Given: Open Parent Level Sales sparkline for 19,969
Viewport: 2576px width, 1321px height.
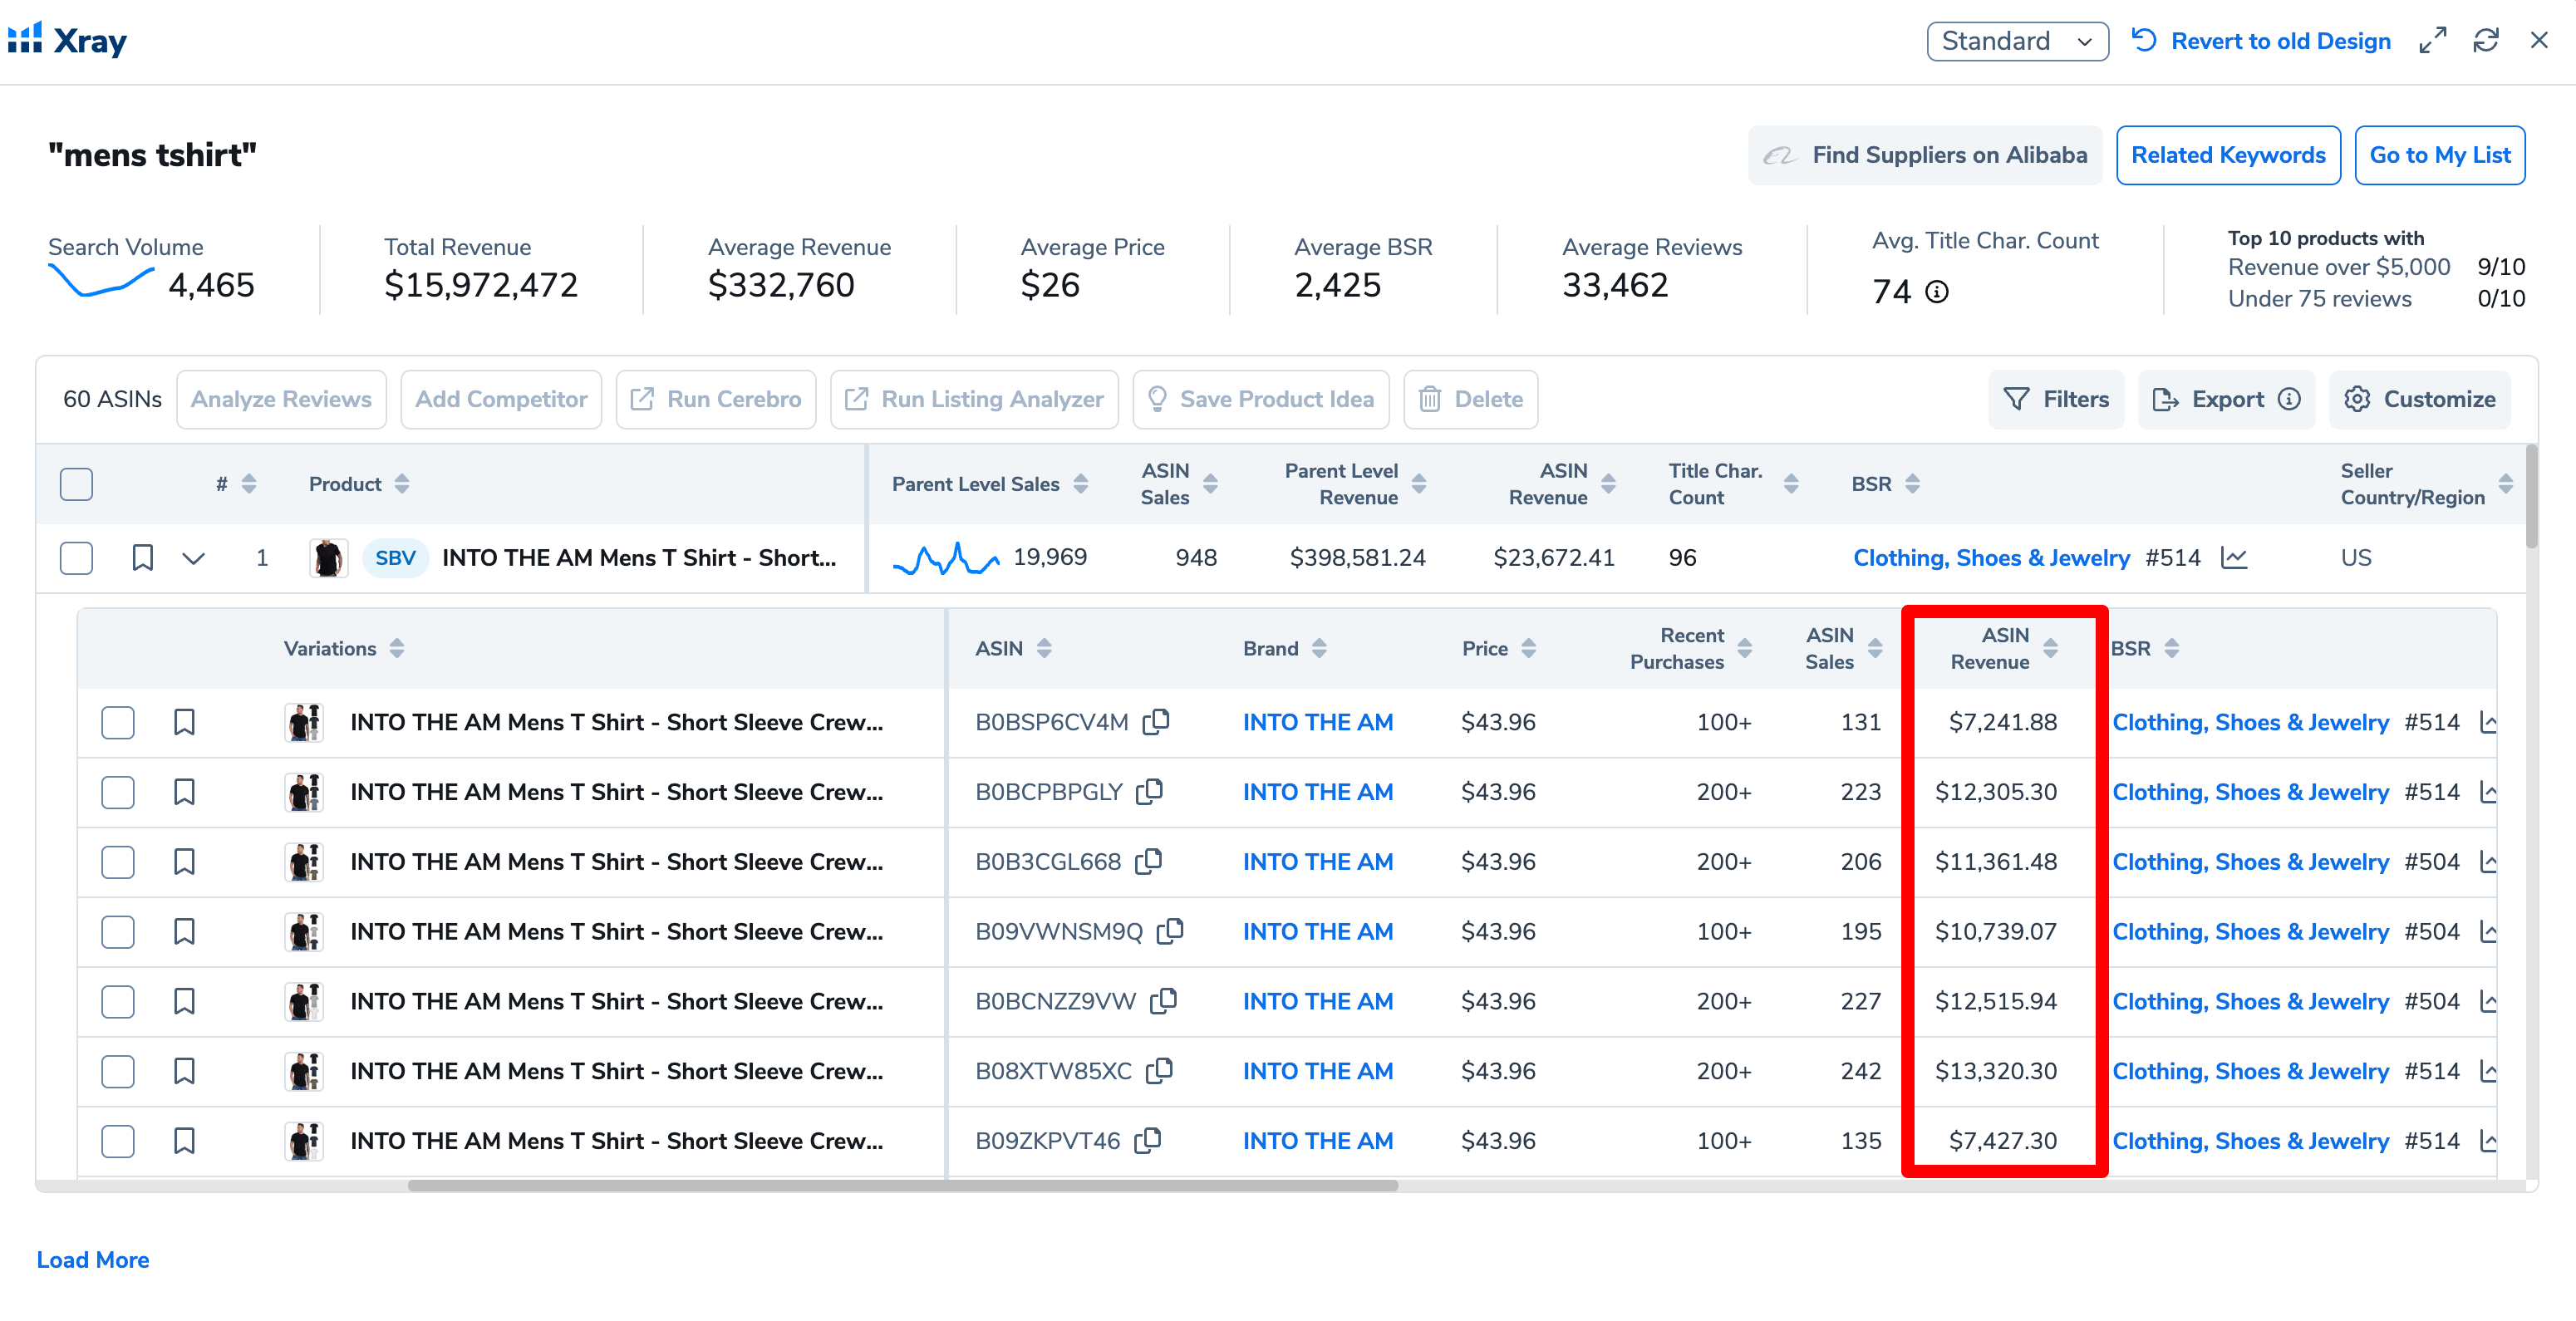Looking at the screenshot, I should [x=945, y=558].
